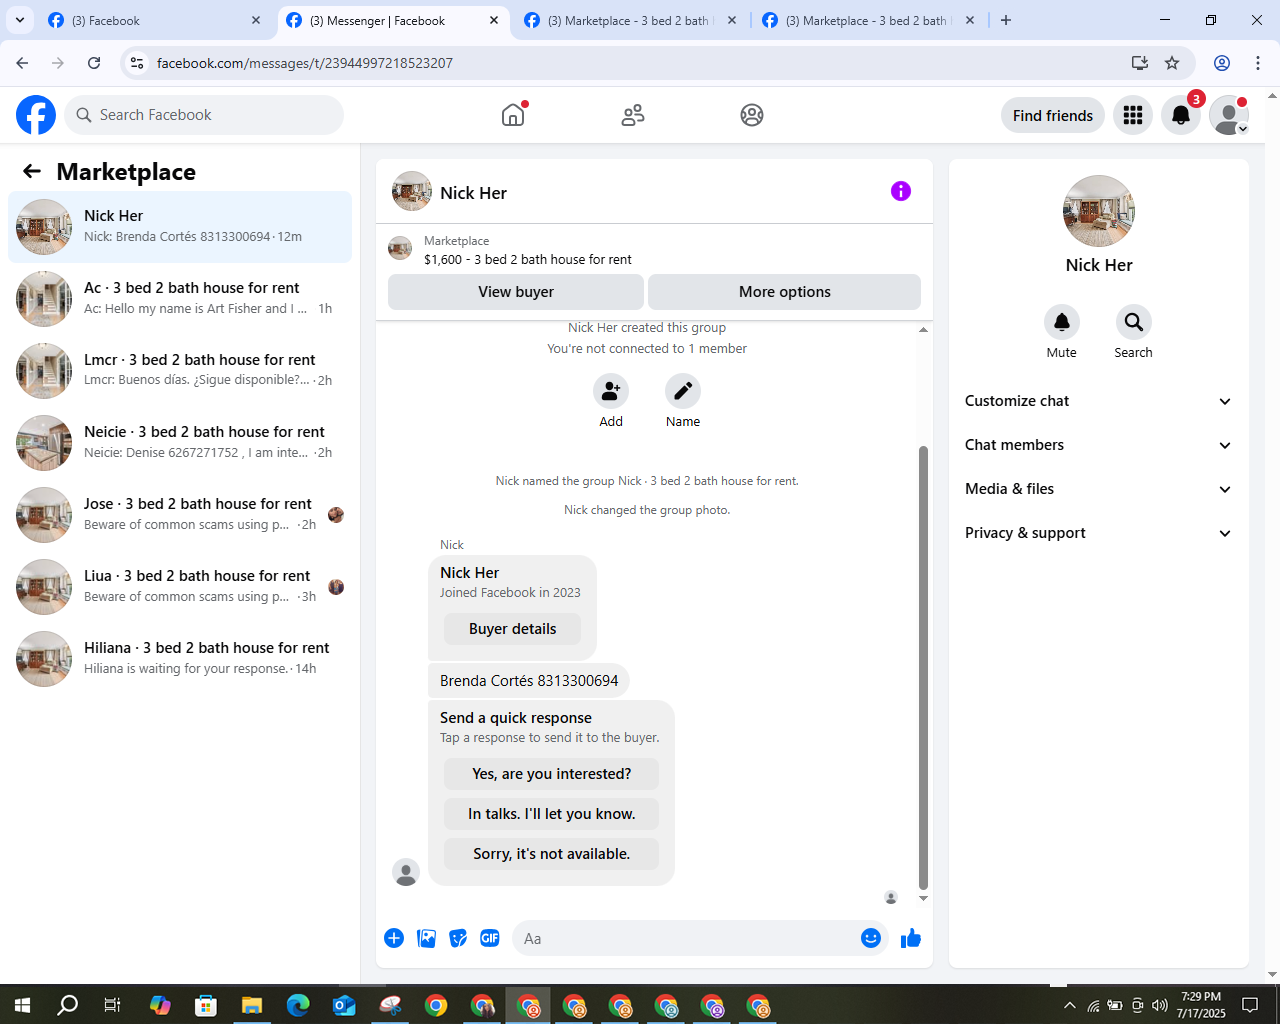Click the chat message scrollbar
The image size is (1280, 1024).
tap(923, 667)
